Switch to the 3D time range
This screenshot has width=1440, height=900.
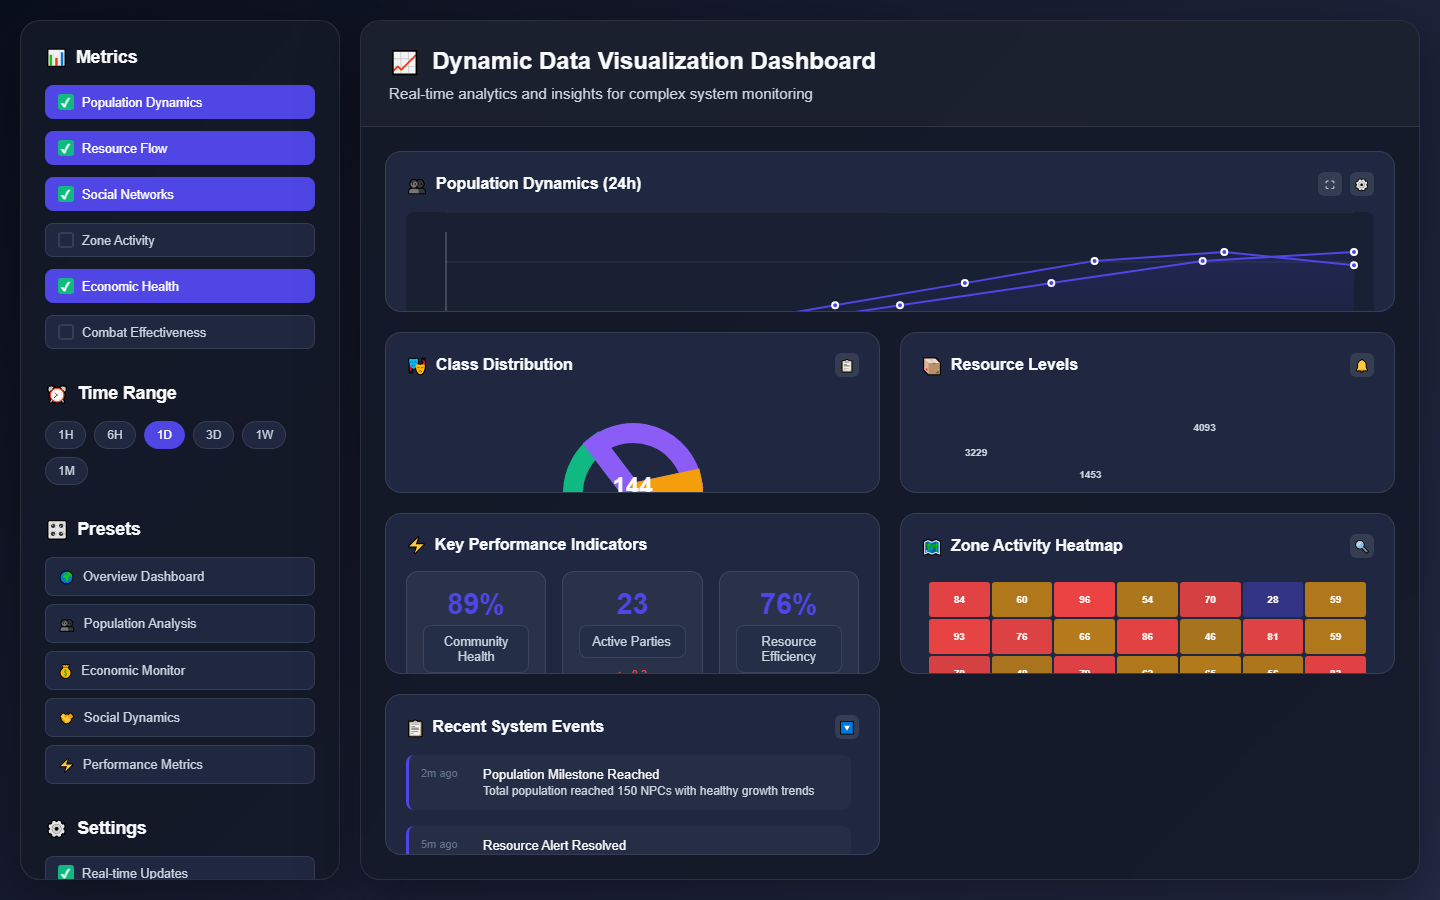click(213, 435)
